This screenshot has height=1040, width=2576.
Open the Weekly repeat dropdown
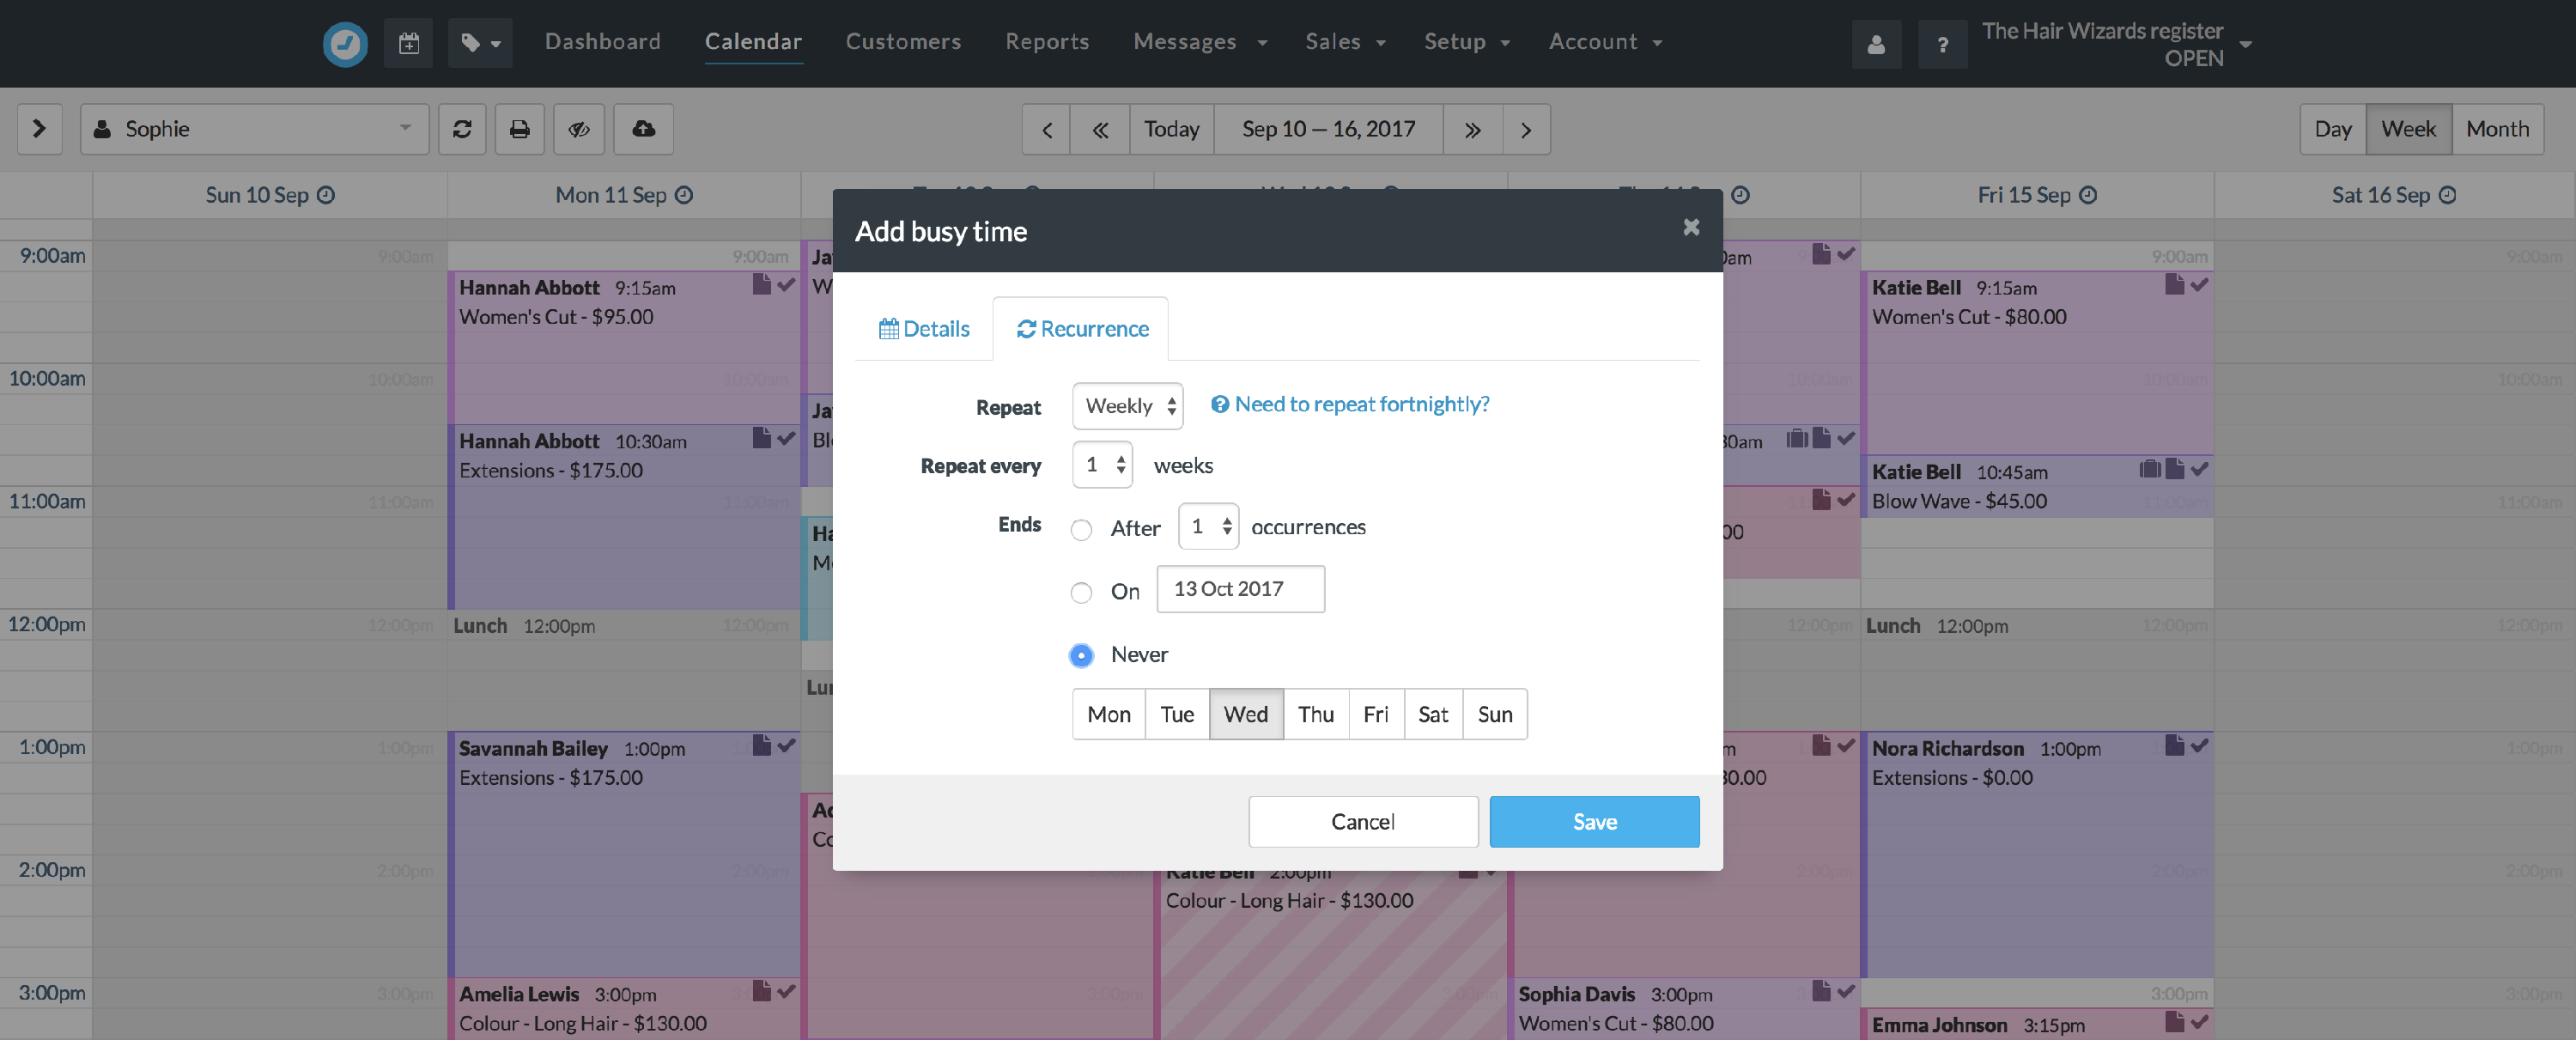(1127, 406)
